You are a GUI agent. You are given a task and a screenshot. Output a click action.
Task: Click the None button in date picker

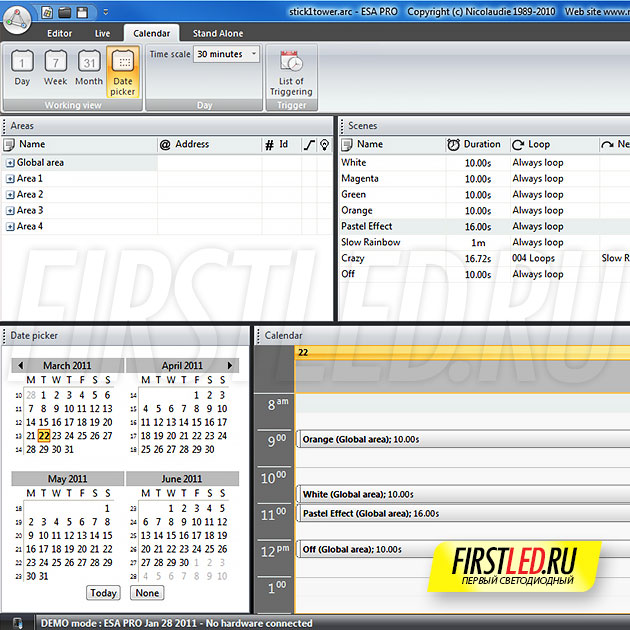[146, 593]
